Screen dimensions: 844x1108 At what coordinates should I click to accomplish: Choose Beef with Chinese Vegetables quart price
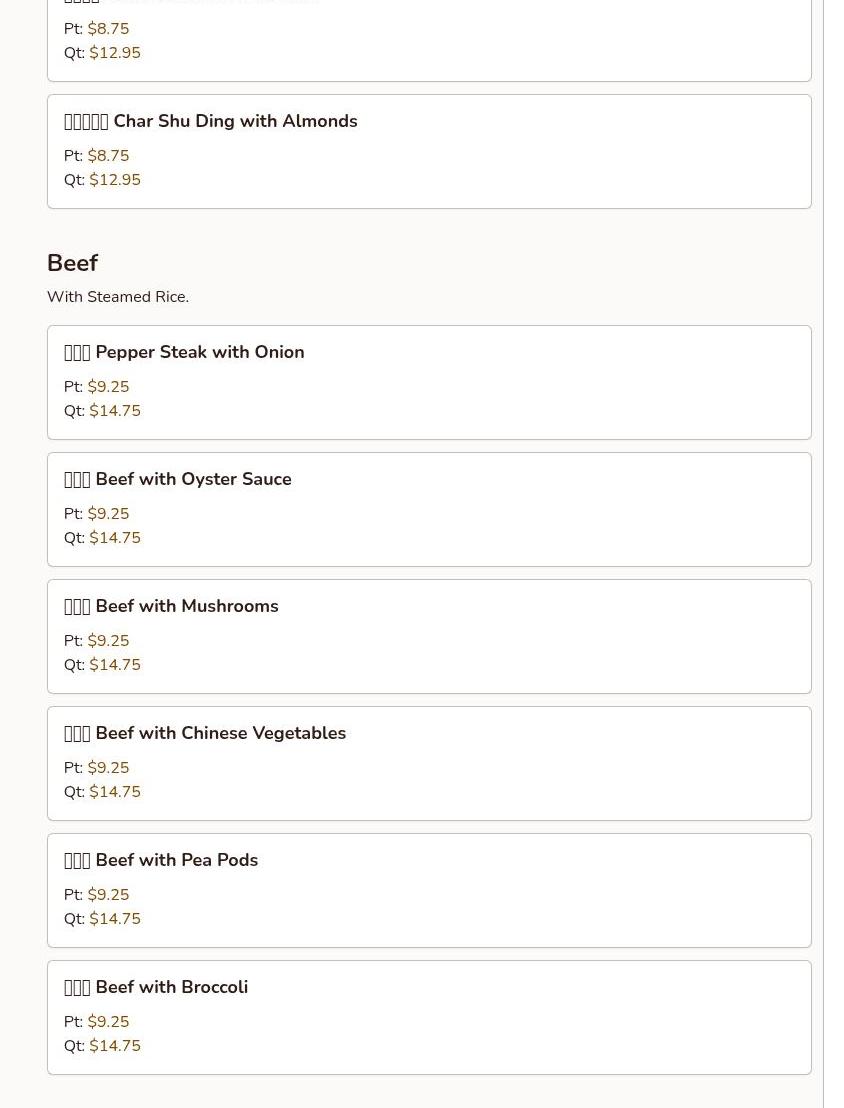(x=115, y=792)
